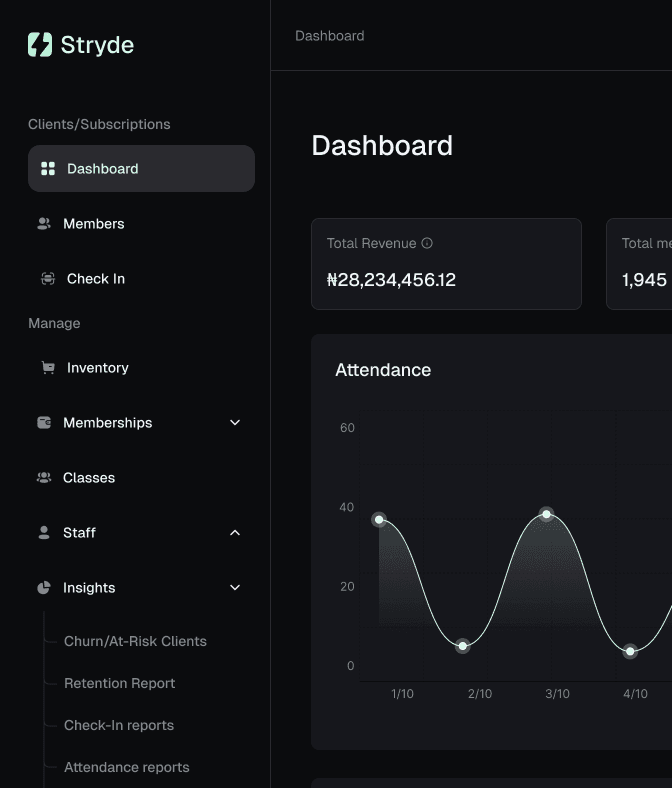The height and width of the screenshot is (788, 672).
Task: Click the 4/10 x-axis date label
Action: [635, 694]
